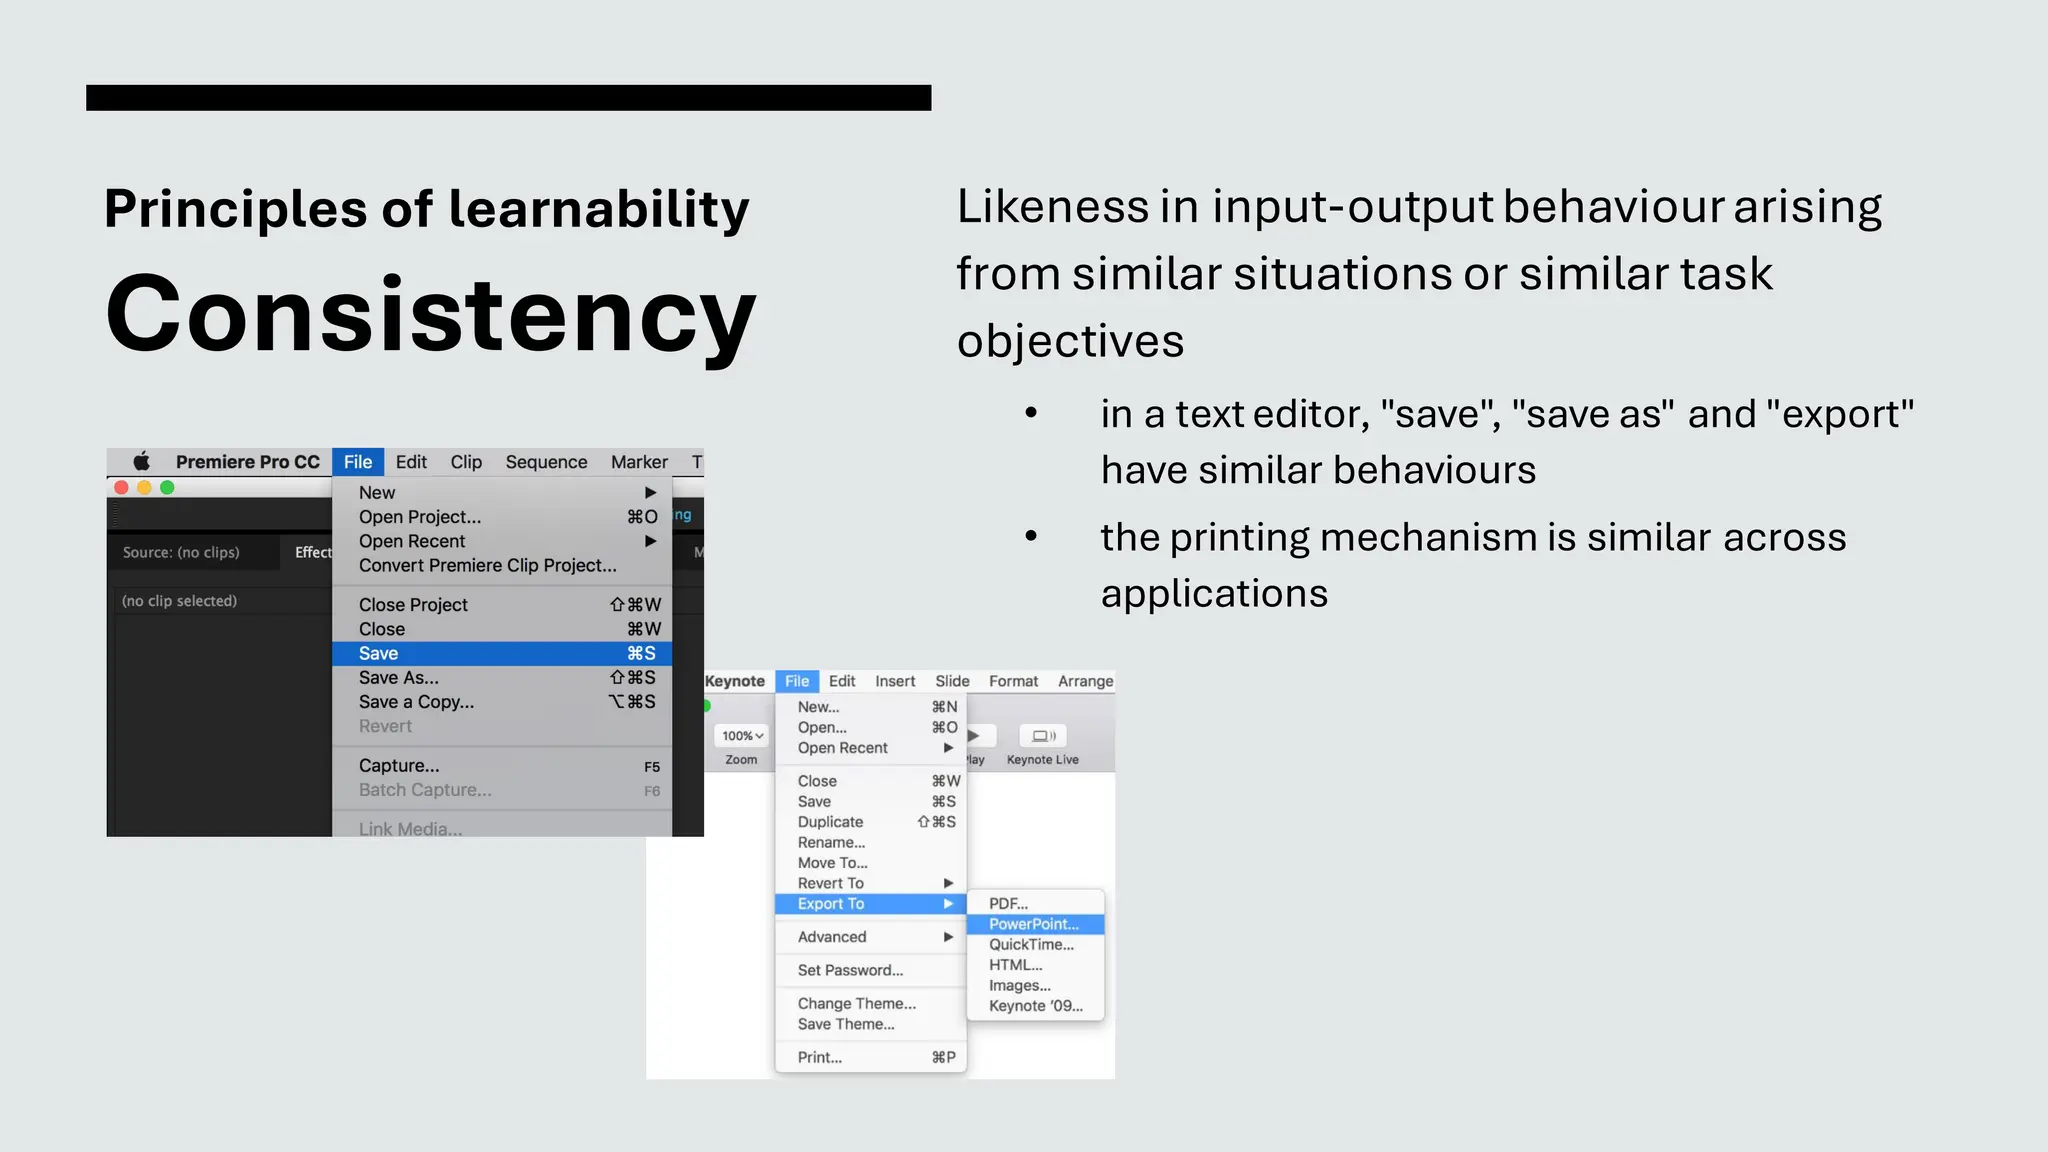
Task: Choose New... in Keynote File menu
Action: 871,707
